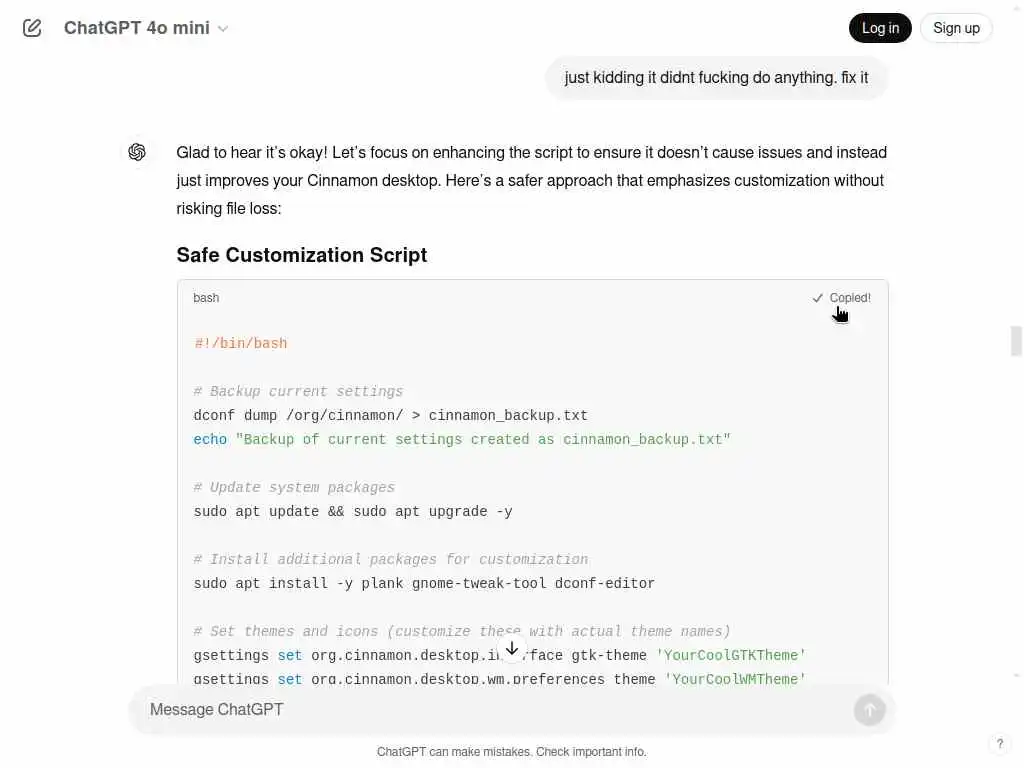Click the Sign up button

click(x=956, y=28)
